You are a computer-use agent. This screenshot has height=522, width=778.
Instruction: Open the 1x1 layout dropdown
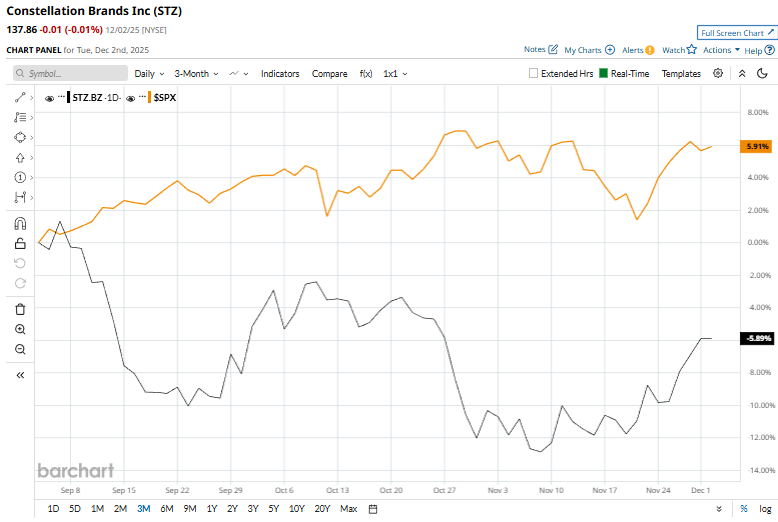pyautogui.click(x=395, y=73)
